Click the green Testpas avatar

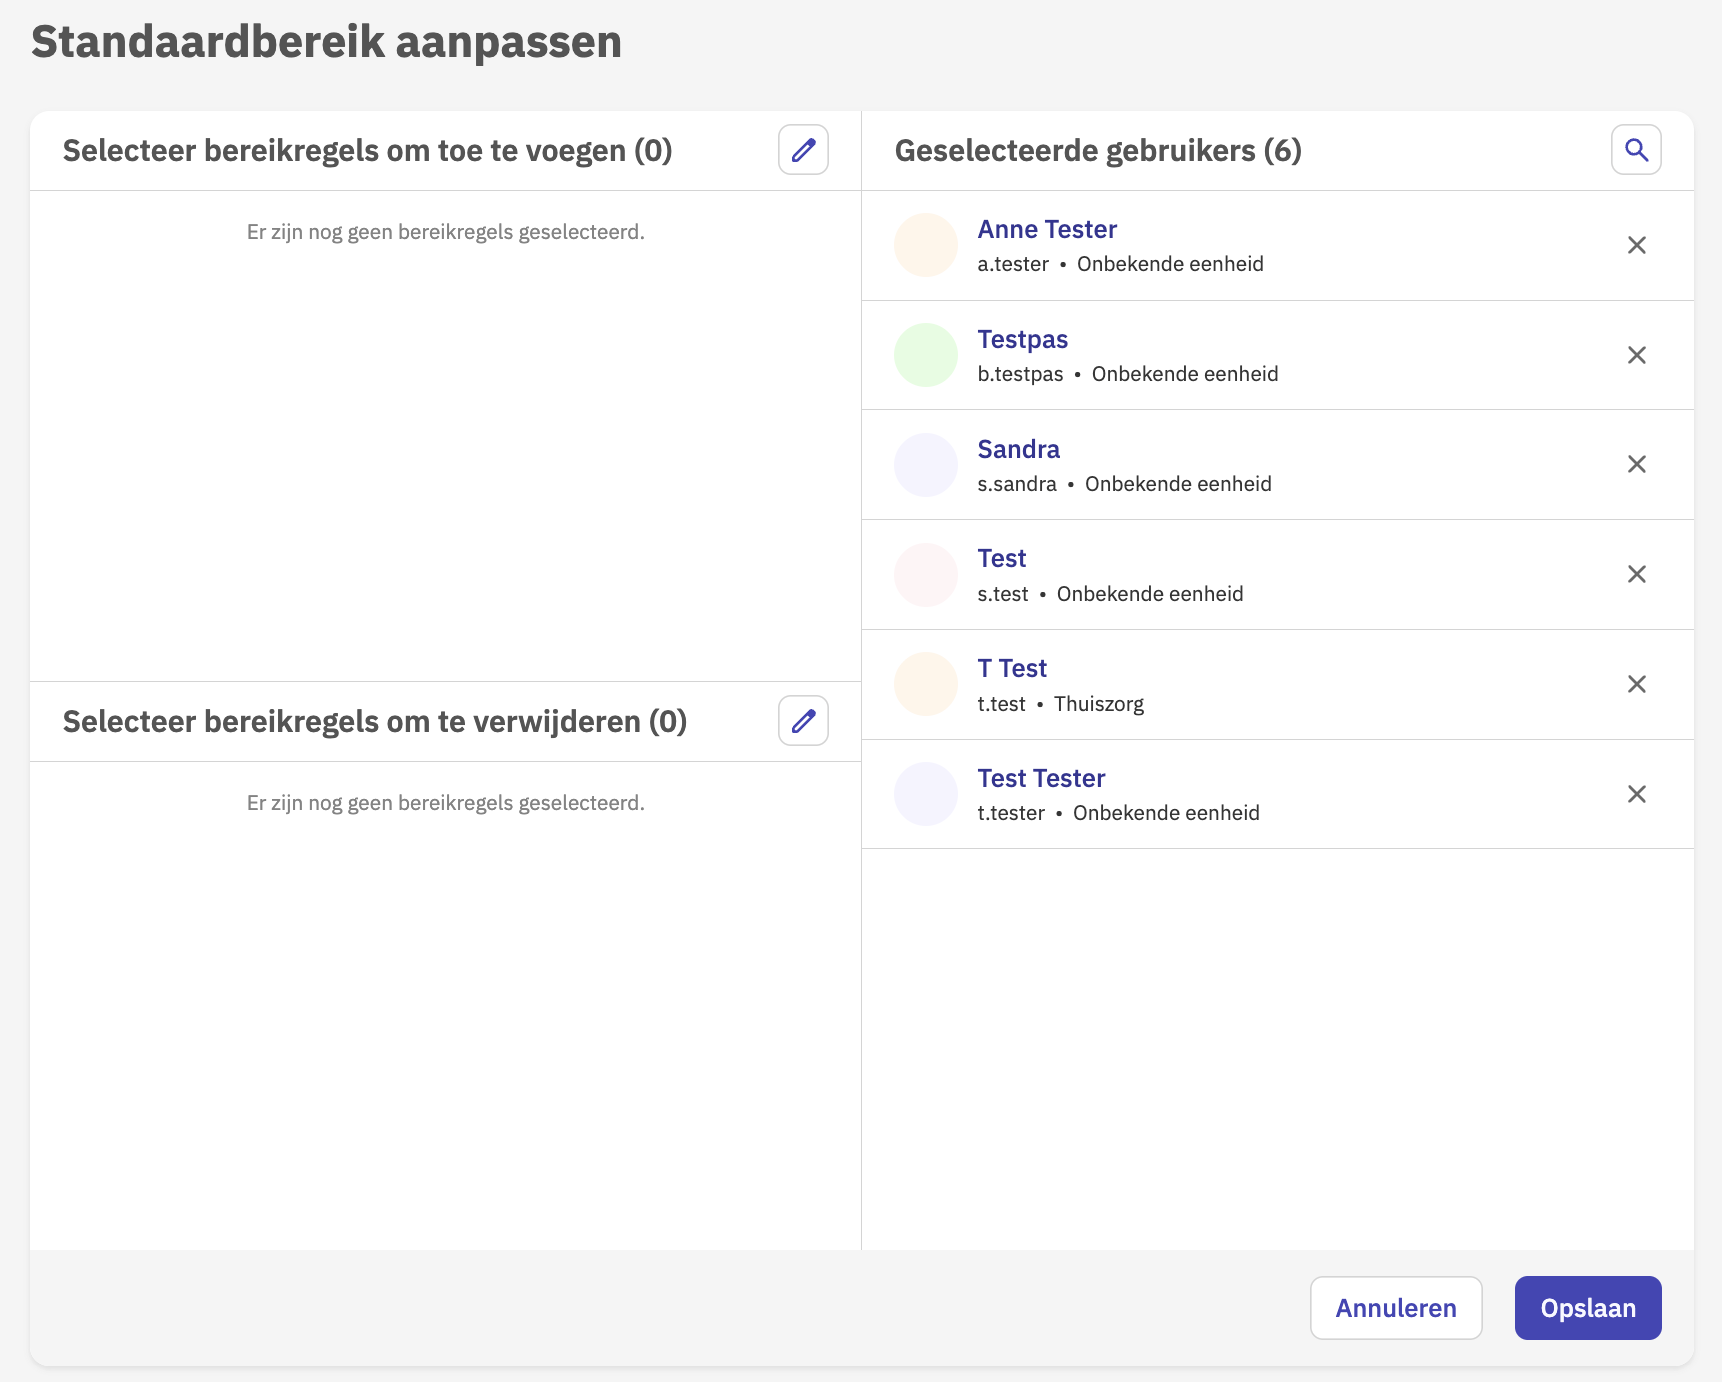click(926, 355)
